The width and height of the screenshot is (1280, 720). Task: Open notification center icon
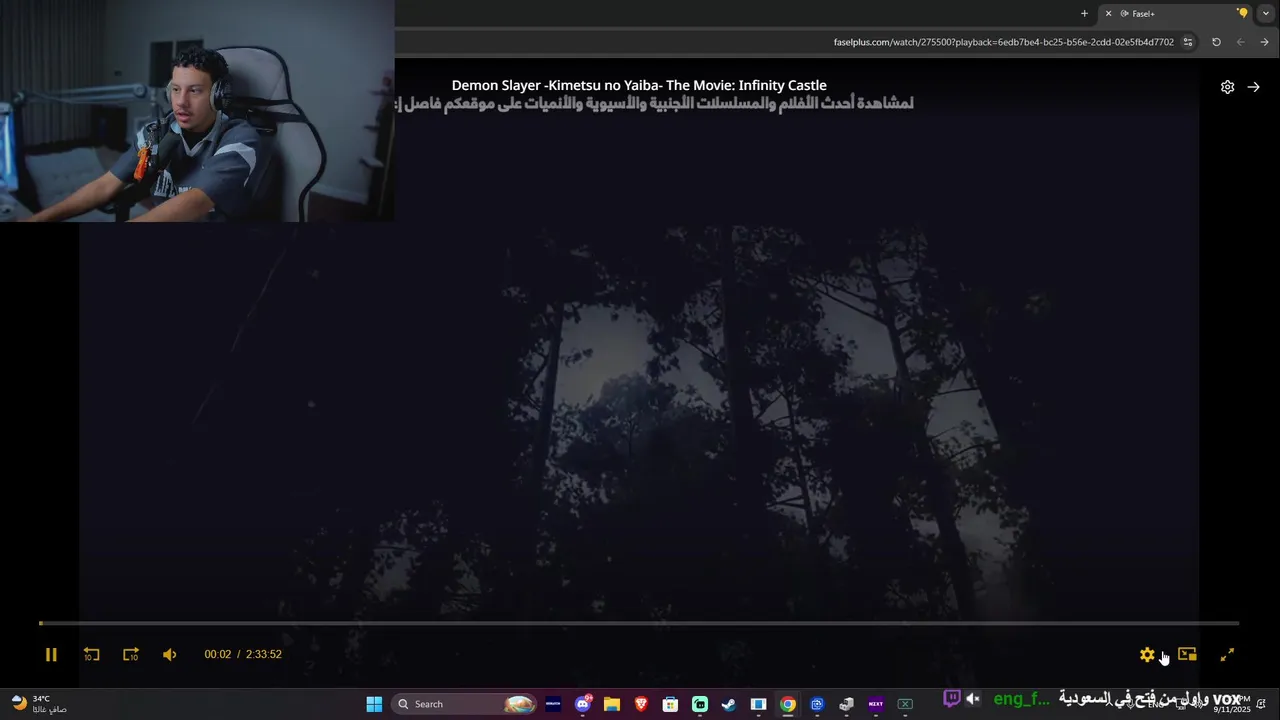[1262, 704]
